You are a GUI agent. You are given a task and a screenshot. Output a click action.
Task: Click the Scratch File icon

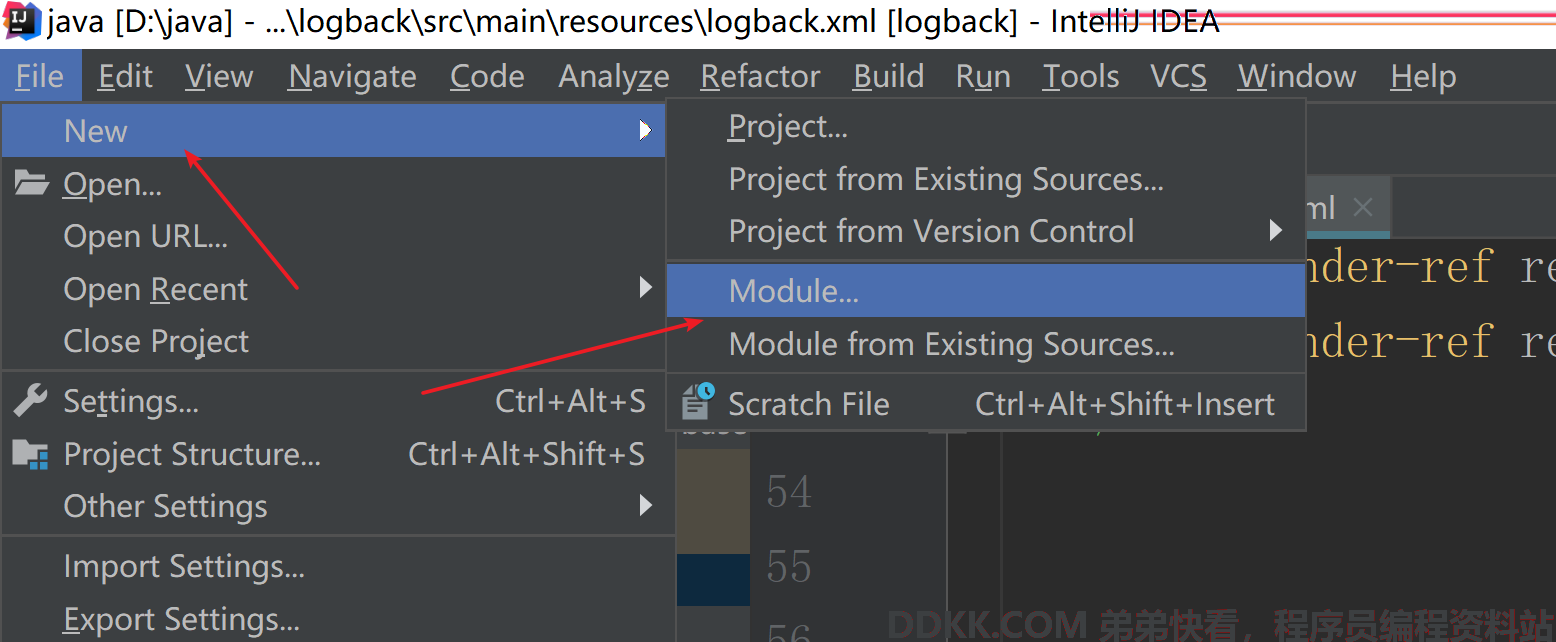697,402
